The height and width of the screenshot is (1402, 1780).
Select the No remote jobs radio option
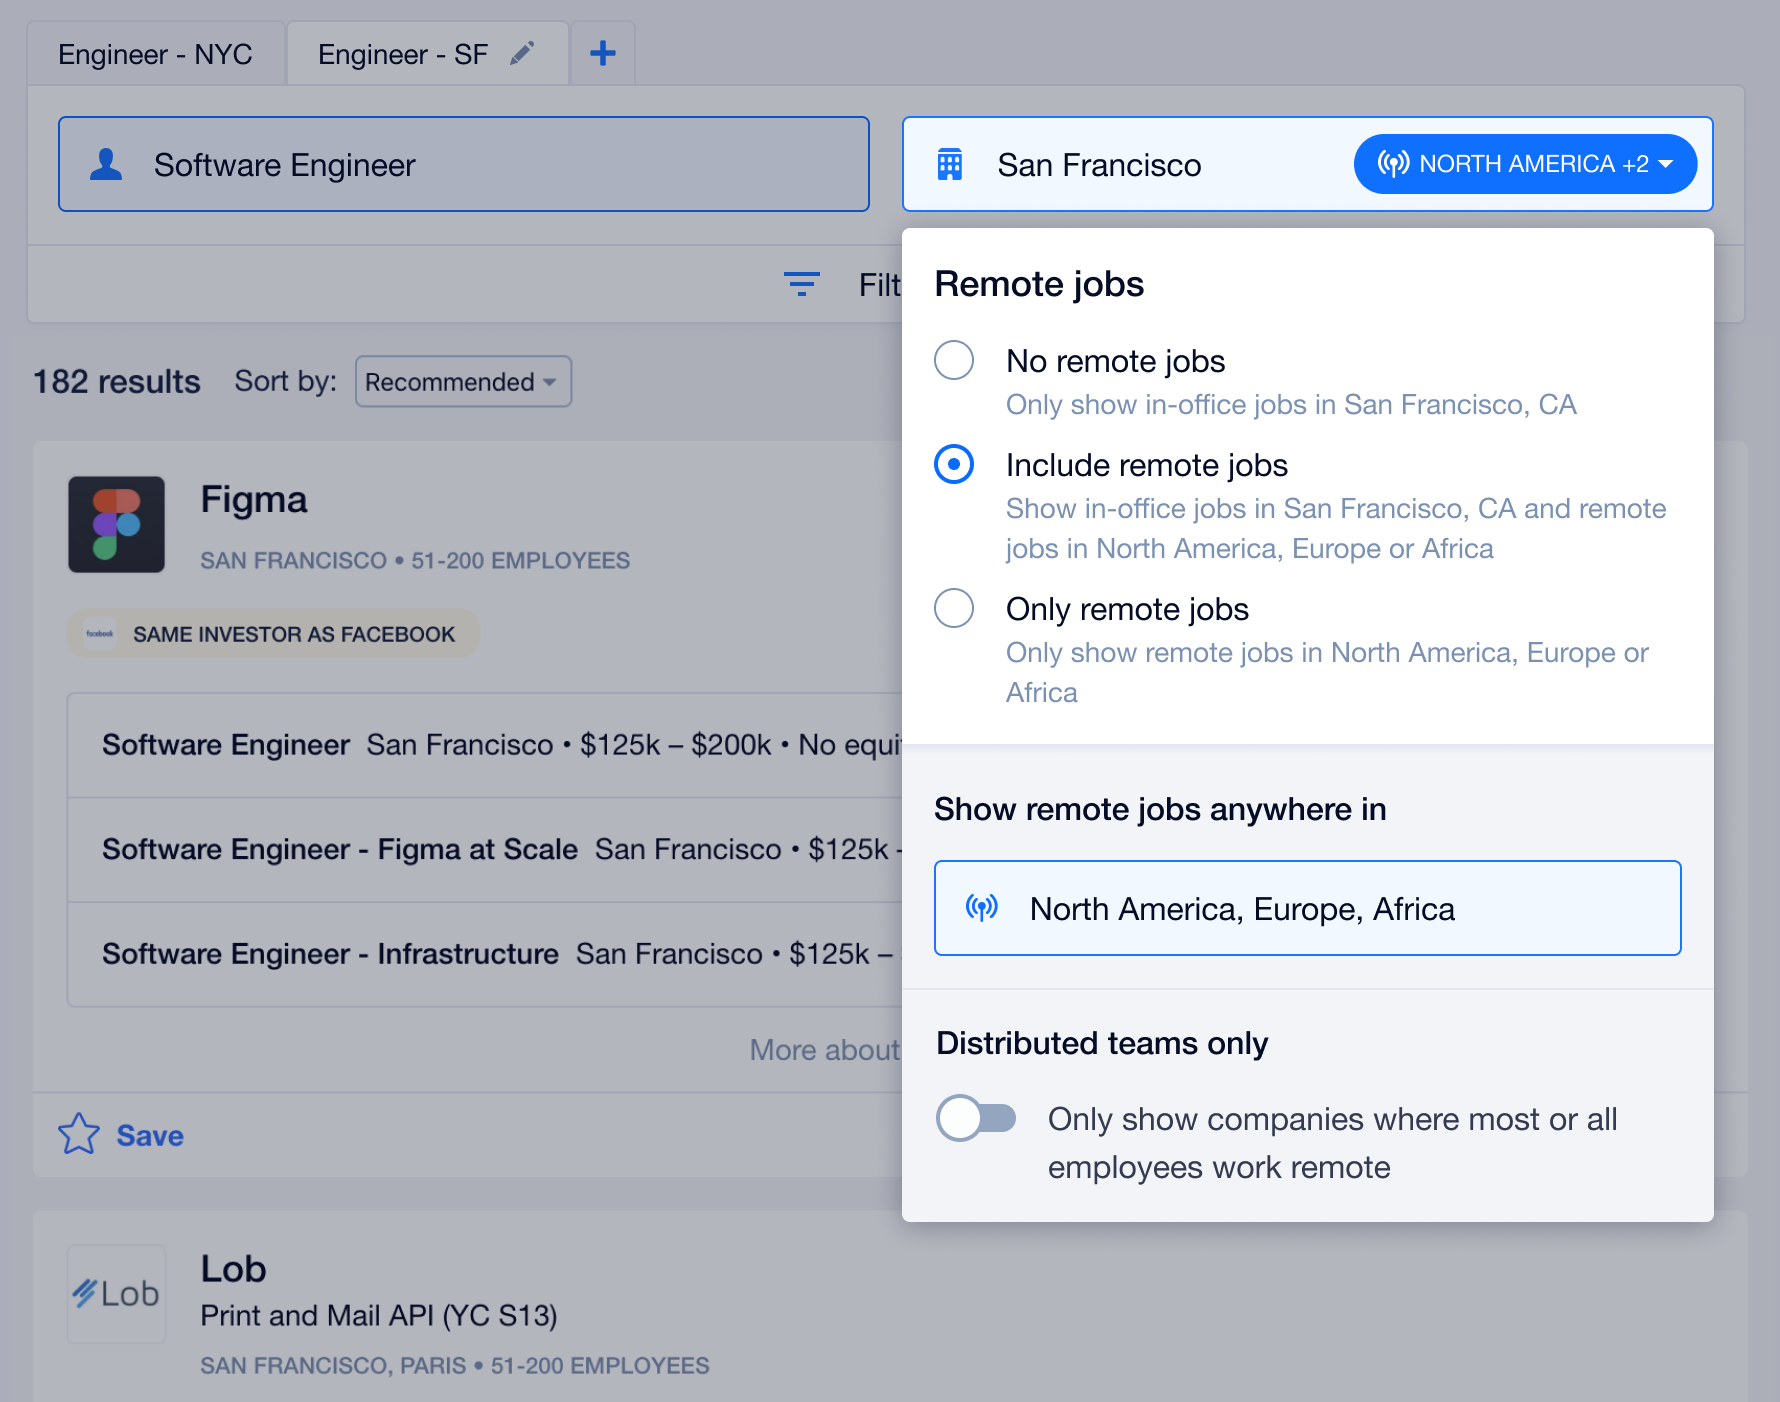tap(954, 360)
